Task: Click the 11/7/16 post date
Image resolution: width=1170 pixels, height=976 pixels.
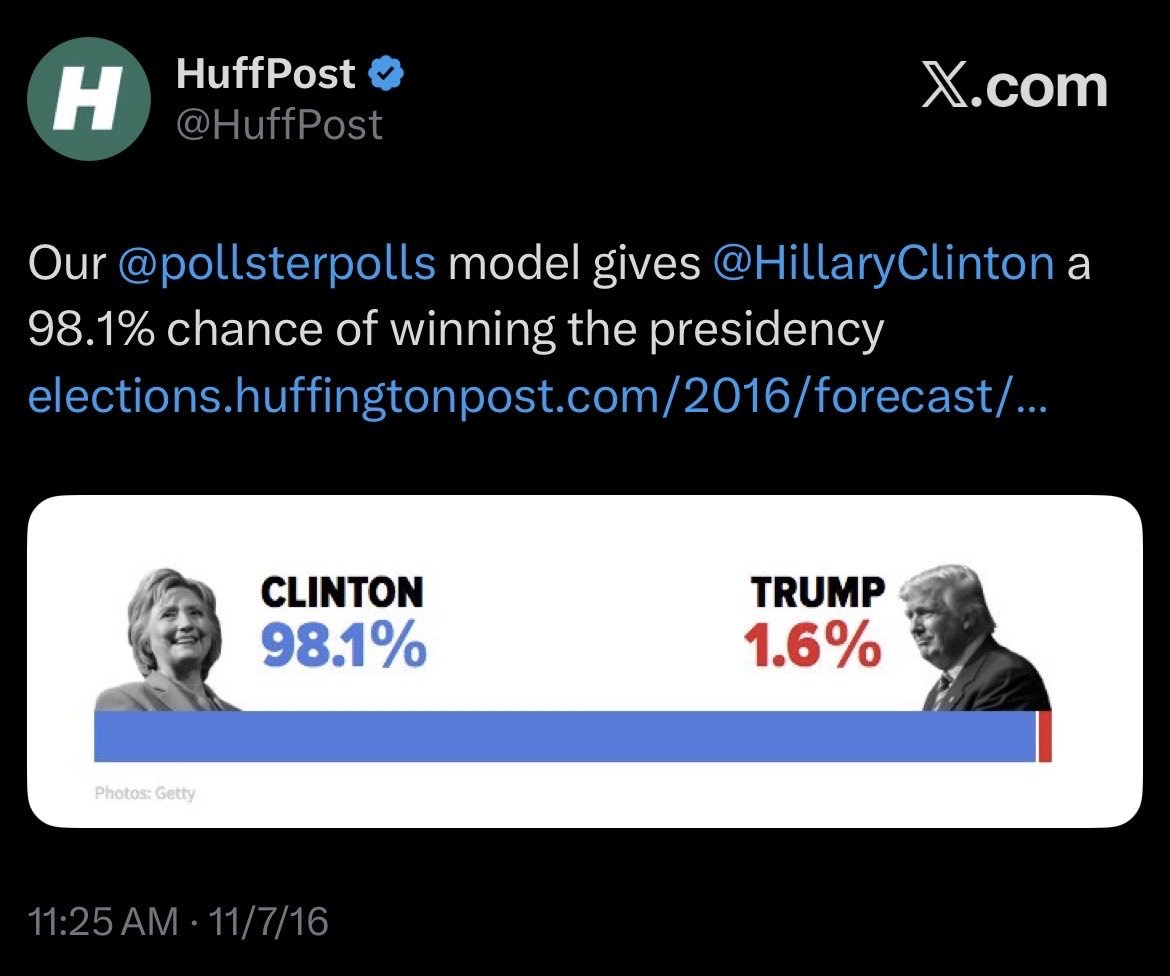Action: (269, 922)
